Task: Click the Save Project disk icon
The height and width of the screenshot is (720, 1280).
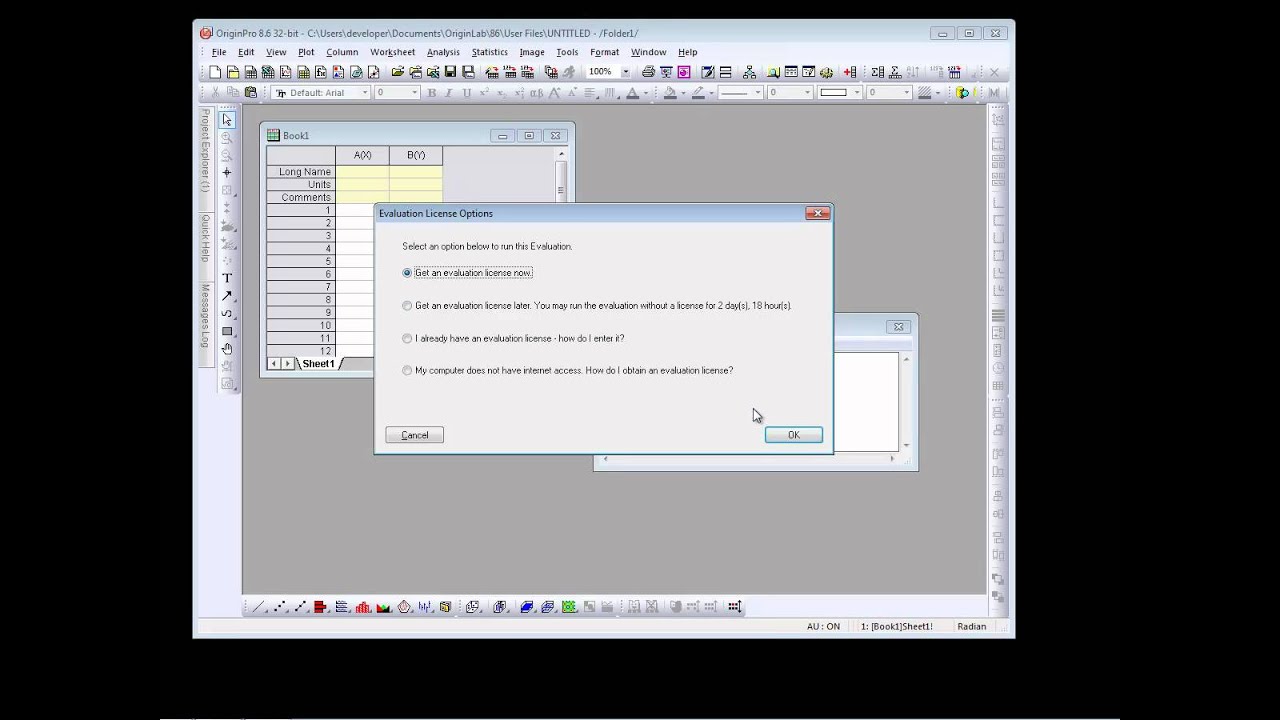Action: point(450,72)
